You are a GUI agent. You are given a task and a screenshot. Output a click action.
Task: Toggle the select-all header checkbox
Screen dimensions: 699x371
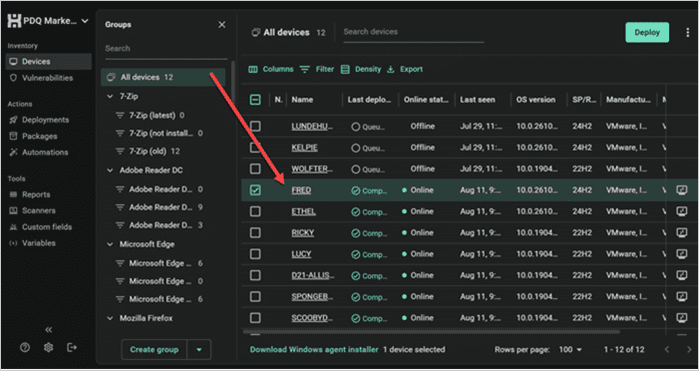pos(255,100)
